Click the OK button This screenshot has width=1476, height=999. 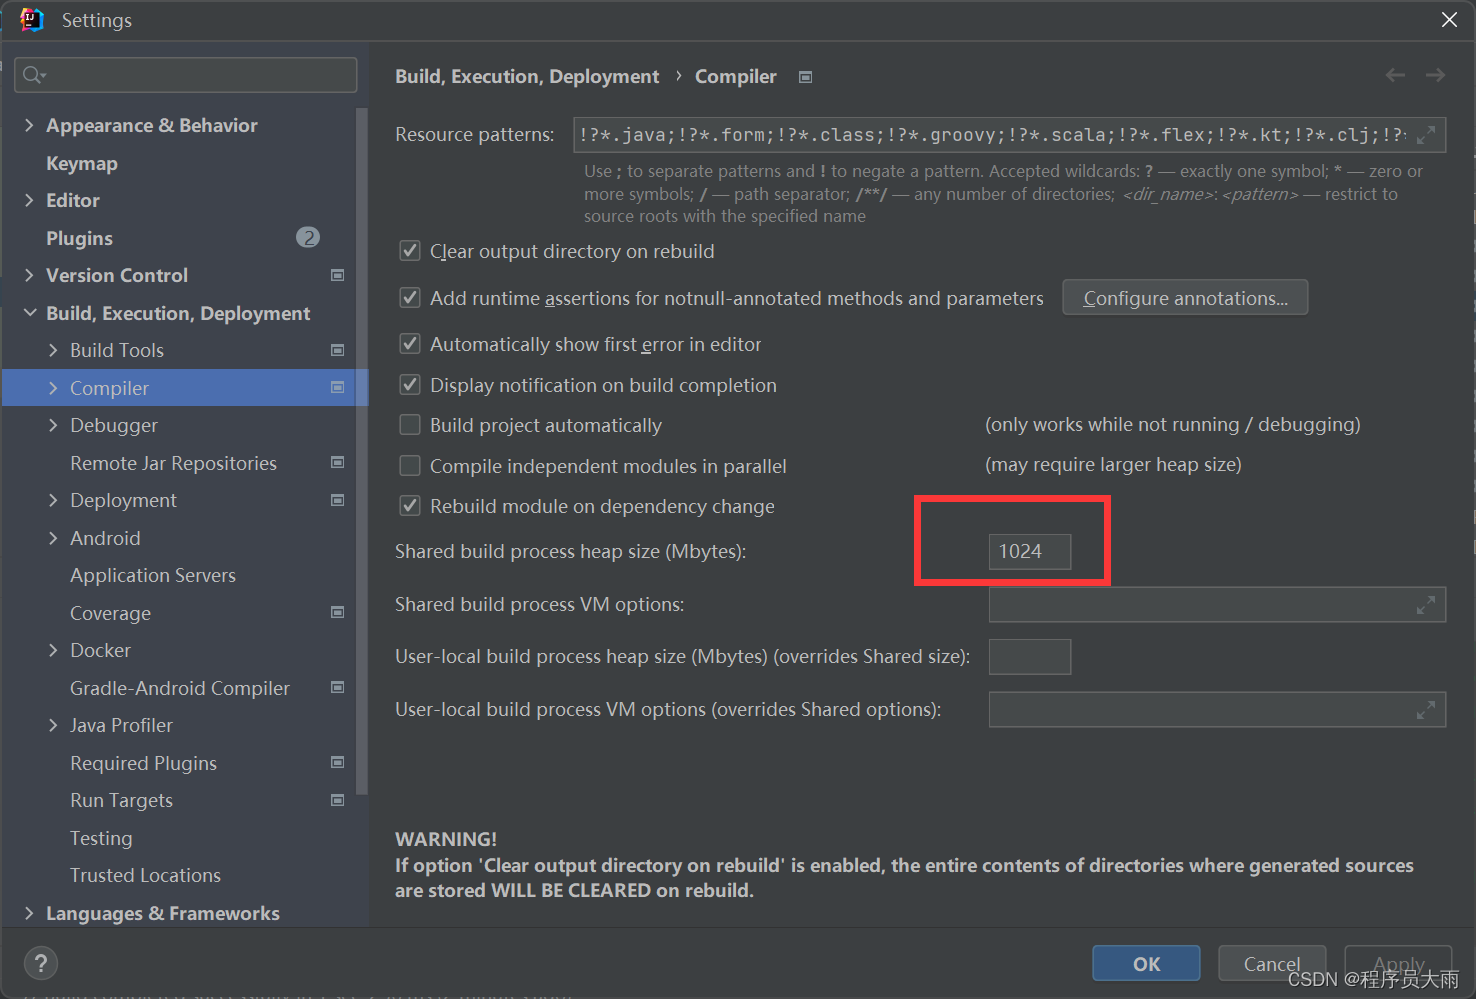click(1146, 963)
